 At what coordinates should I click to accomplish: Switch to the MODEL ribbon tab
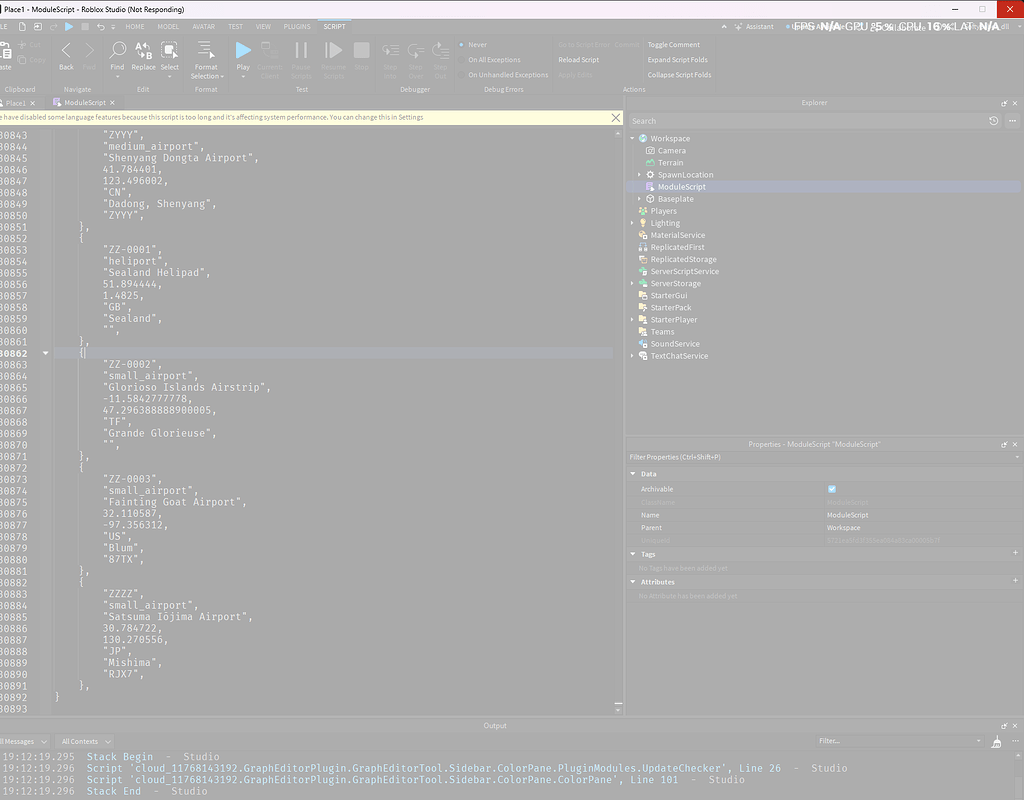(167, 26)
